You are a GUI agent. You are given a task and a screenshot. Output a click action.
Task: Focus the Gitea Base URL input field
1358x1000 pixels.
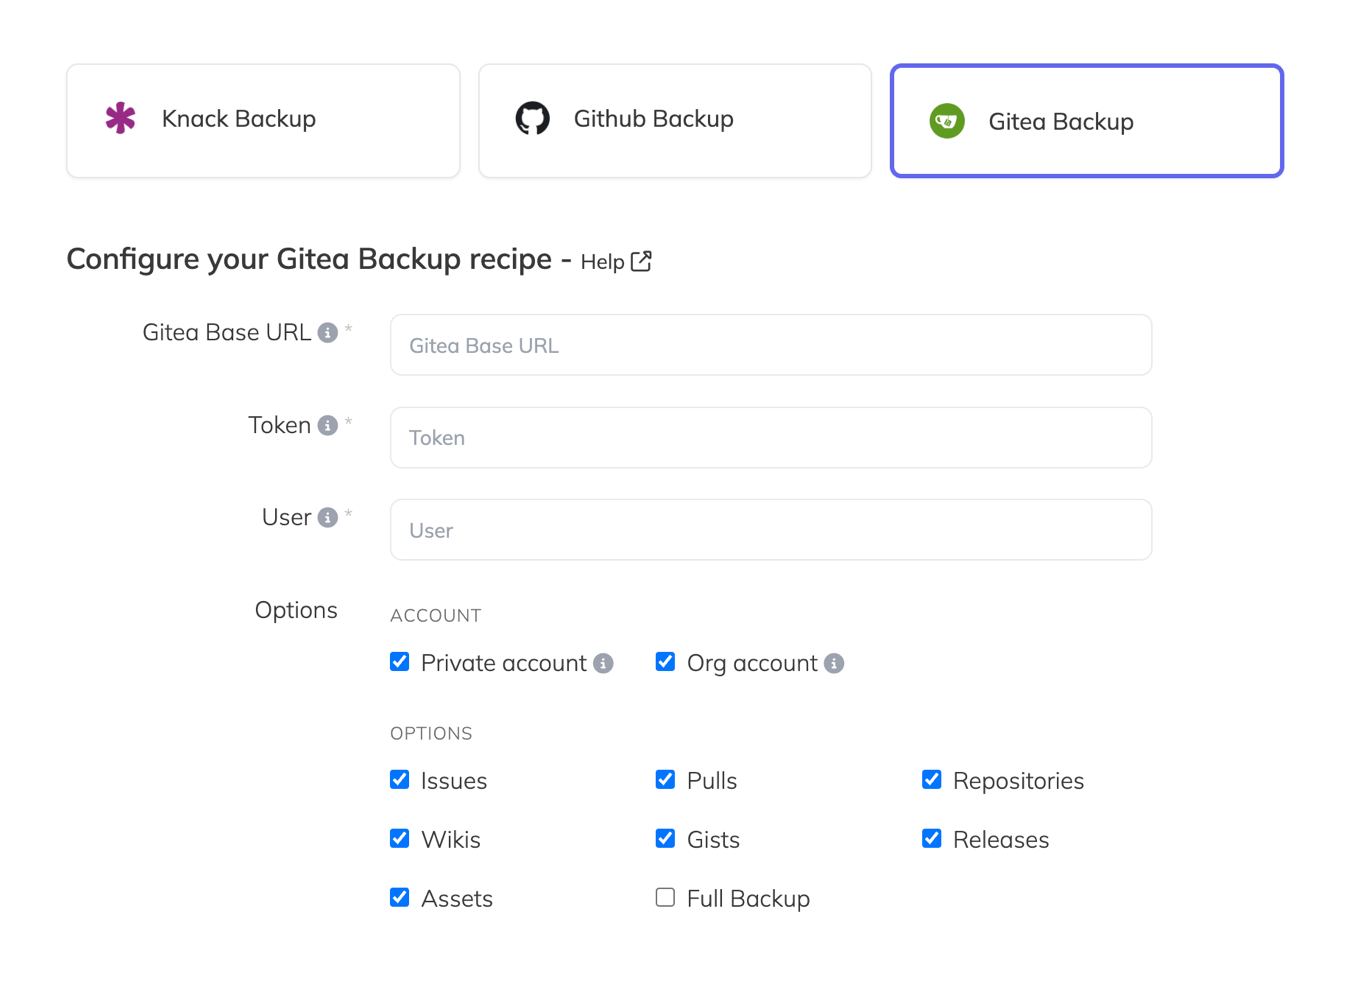pyautogui.click(x=770, y=345)
